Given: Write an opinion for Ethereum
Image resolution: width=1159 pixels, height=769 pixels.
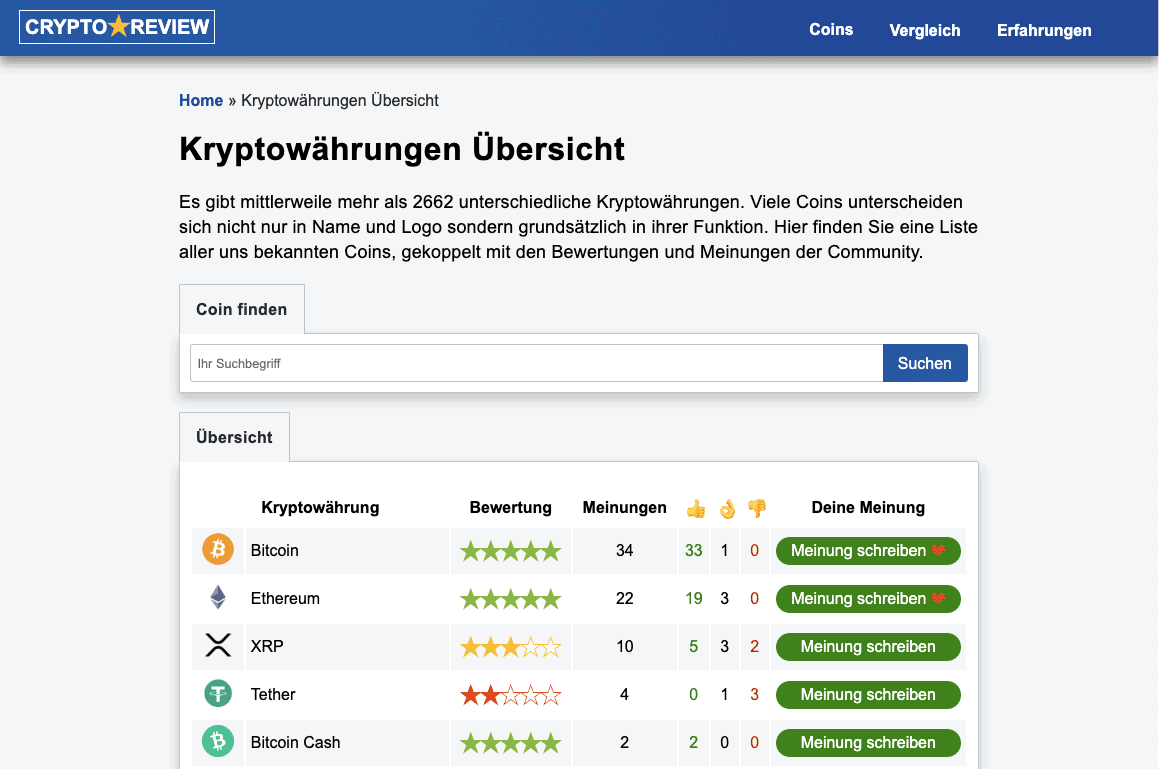Looking at the screenshot, I should point(868,599).
